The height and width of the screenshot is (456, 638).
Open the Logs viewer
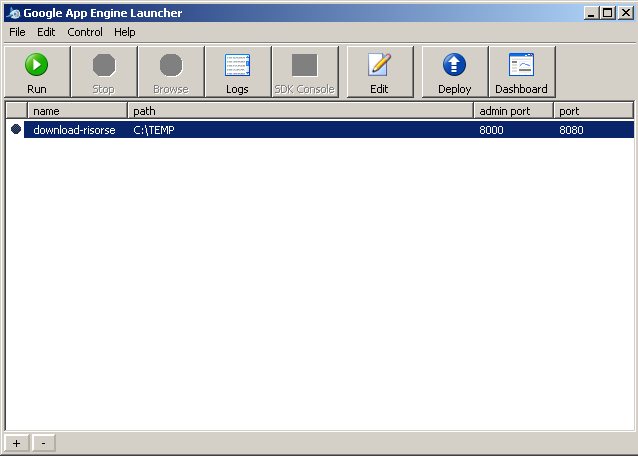238,72
